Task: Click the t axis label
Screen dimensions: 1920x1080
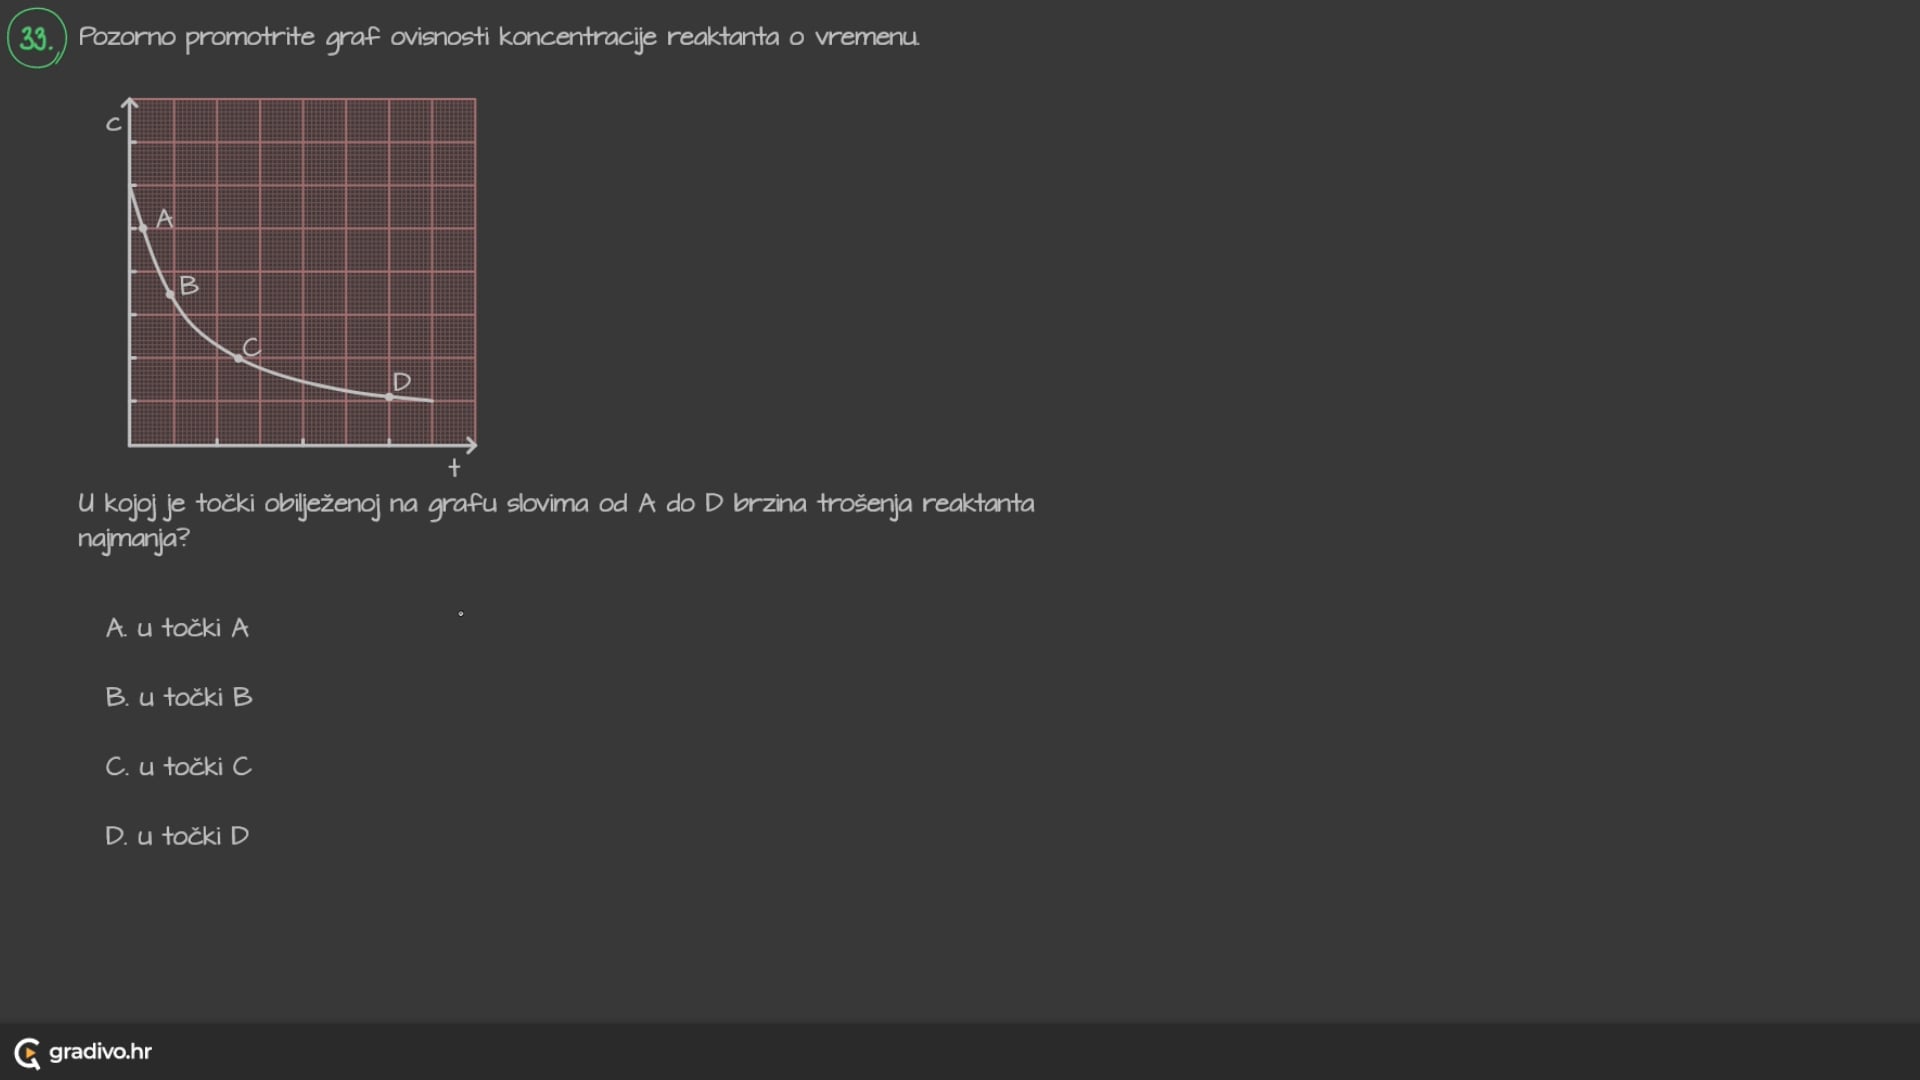Action: coord(454,467)
